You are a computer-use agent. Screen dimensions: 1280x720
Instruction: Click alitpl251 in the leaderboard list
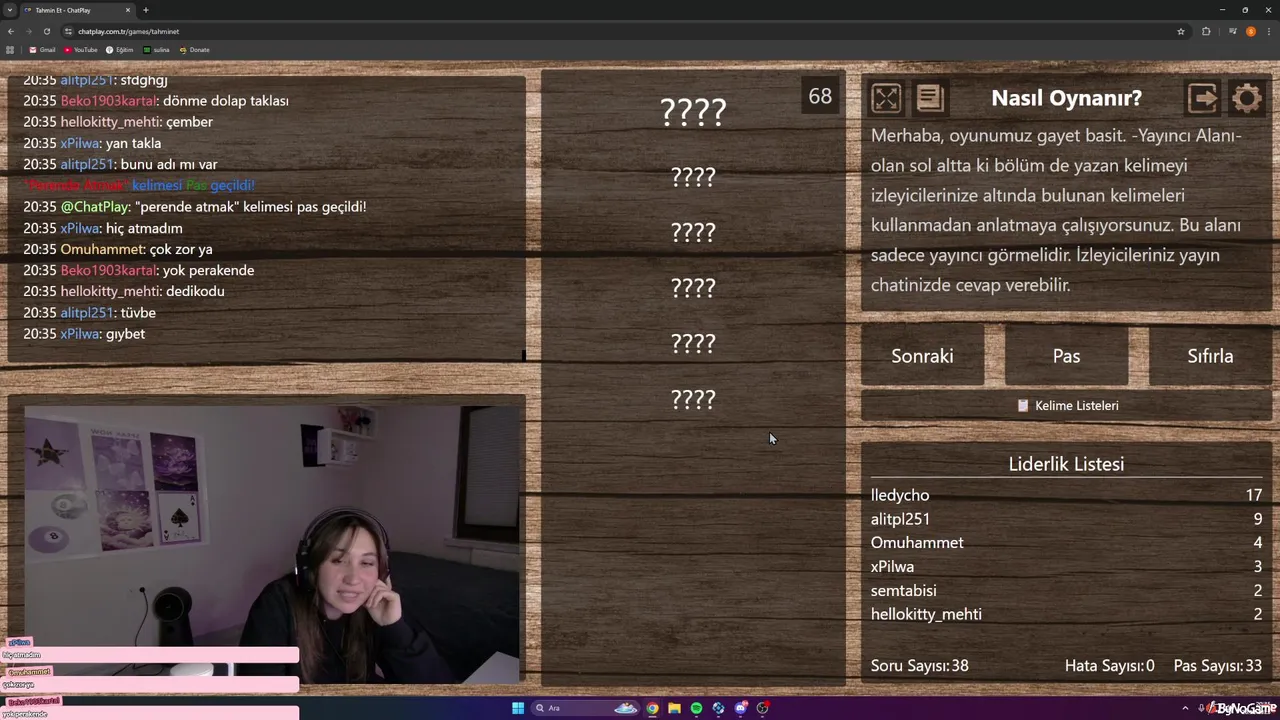[x=900, y=519]
